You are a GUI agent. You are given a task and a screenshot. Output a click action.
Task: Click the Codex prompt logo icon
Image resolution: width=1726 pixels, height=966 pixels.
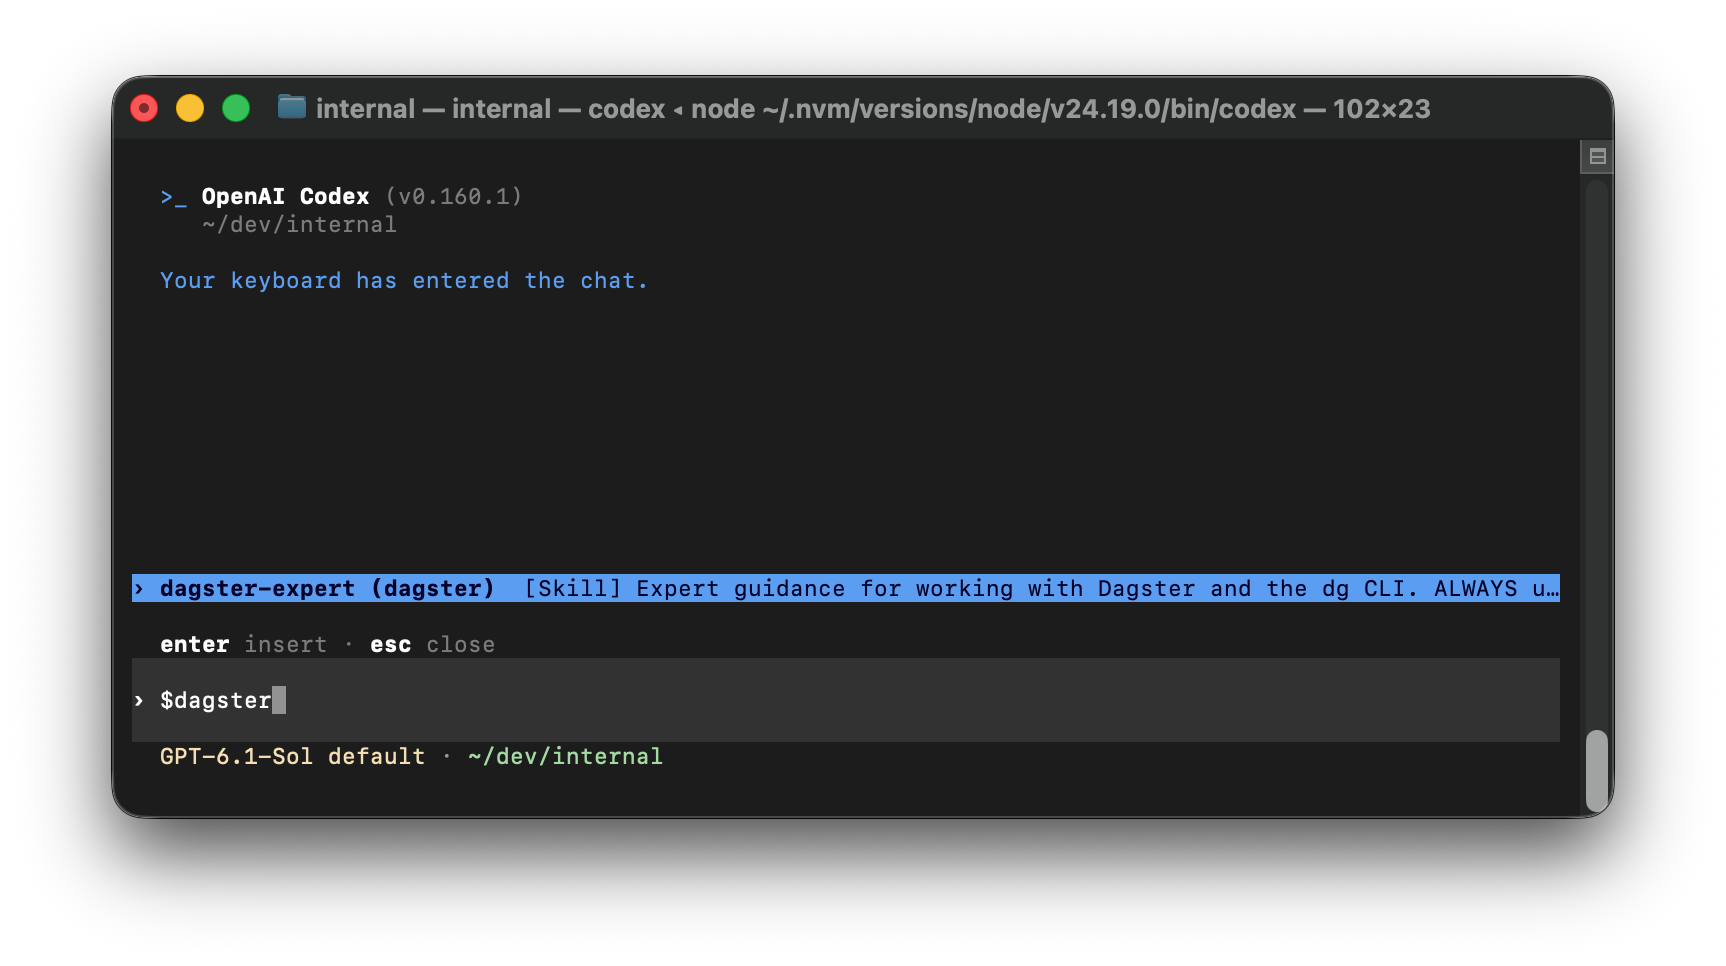(x=173, y=197)
